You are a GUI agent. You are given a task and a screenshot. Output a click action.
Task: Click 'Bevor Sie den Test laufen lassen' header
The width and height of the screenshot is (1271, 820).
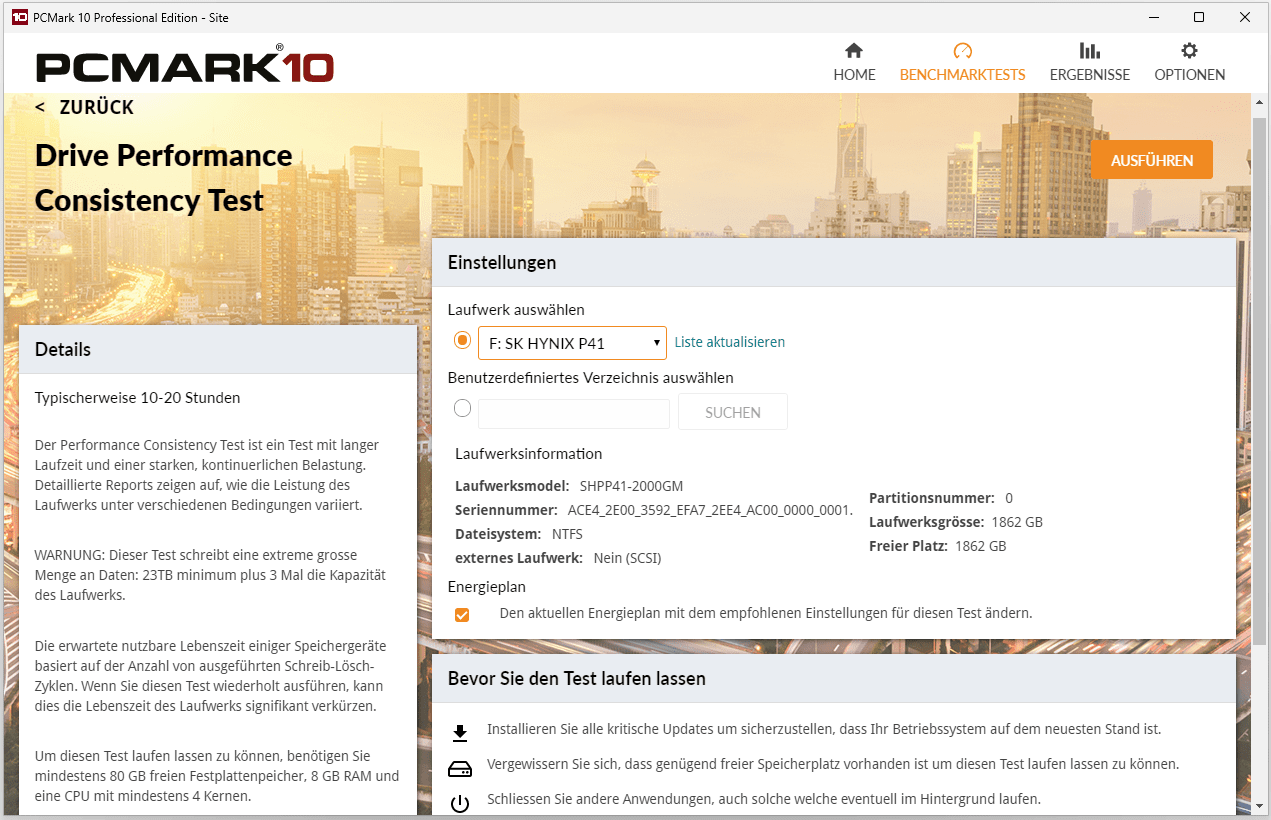coord(834,679)
